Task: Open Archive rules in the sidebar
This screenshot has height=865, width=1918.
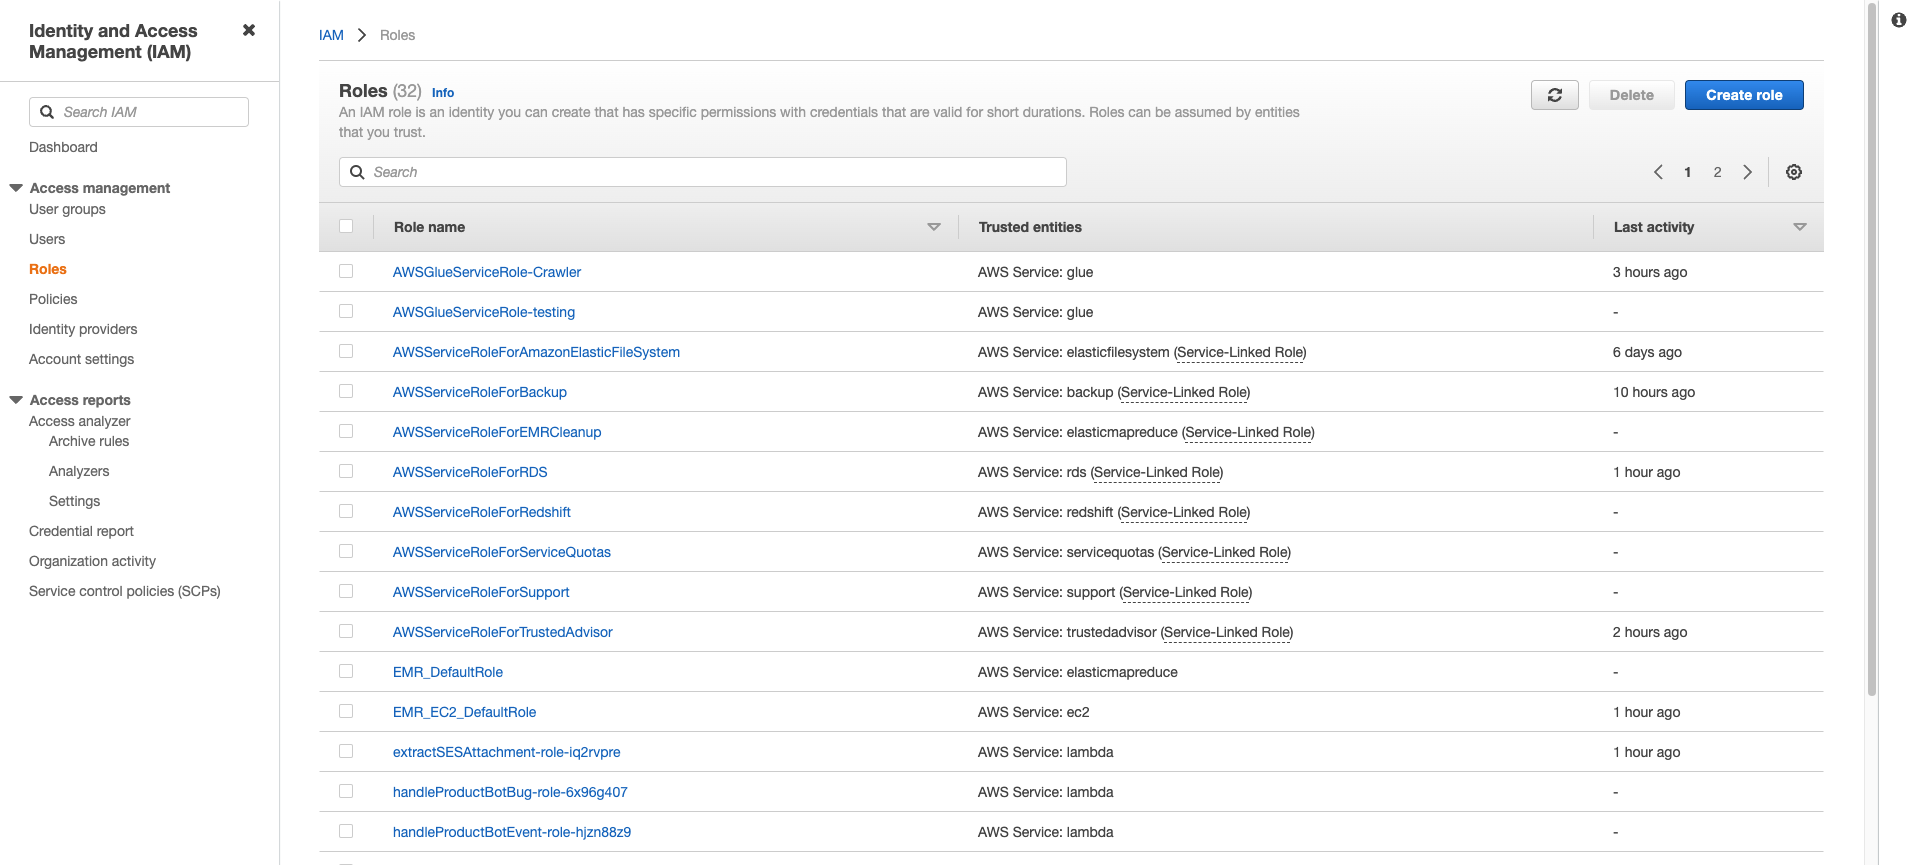Action: pyautogui.click(x=89, y=441)
